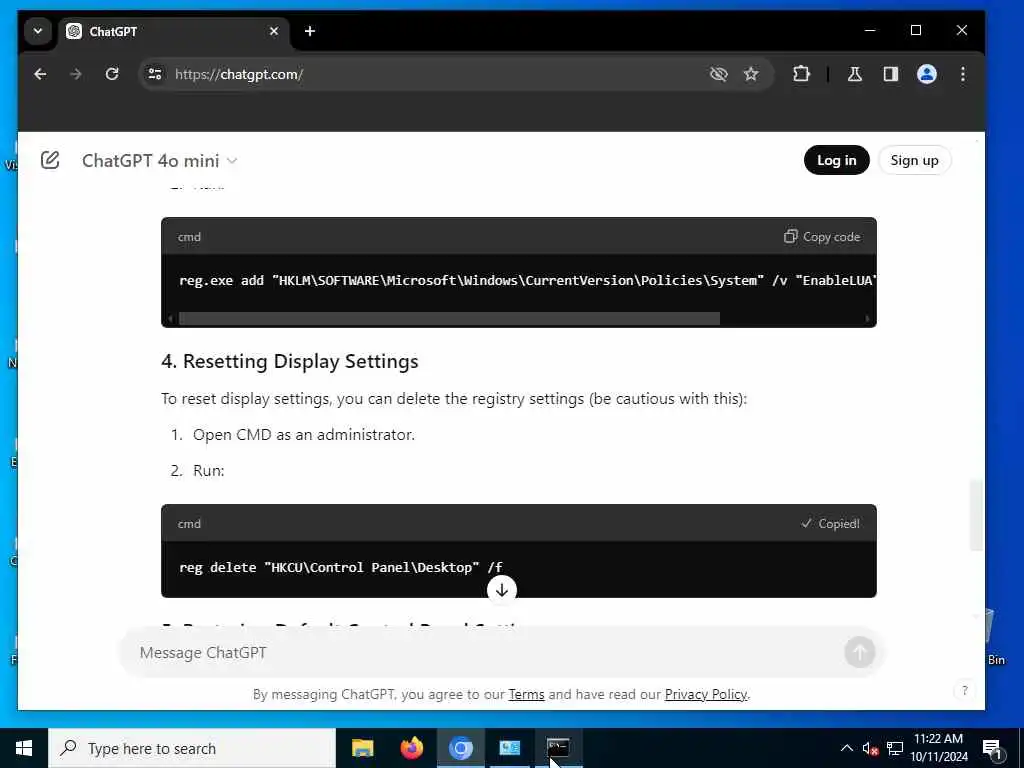Screen dimensions: 1024x768
Task: Open the tab search dropdown arrow
Action: click(x=38, y=31)
